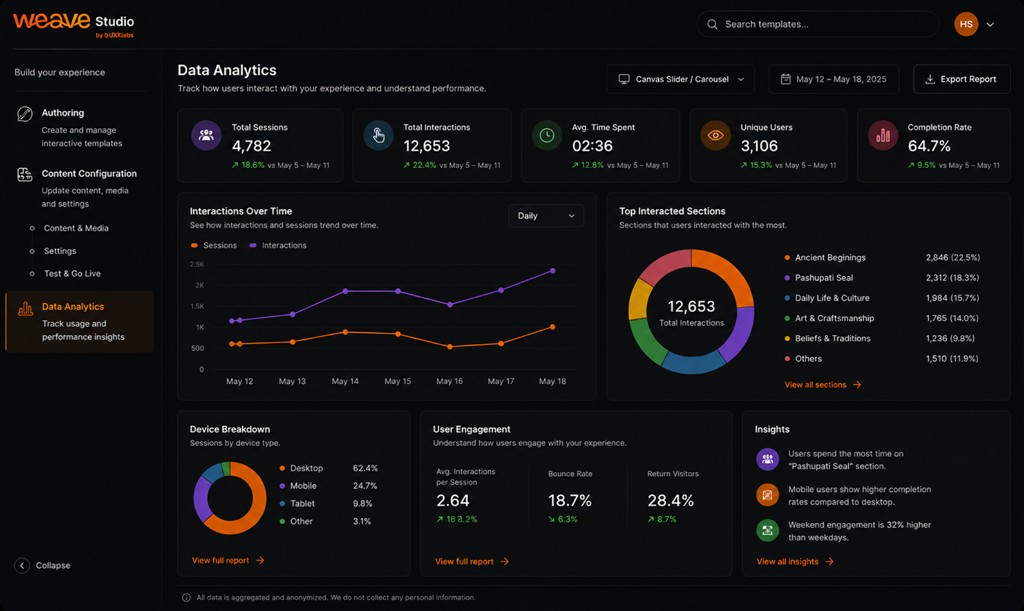Viewport: 1024px width, 611px height.
Task: Click the Weave Studio logo
Action: click(73, 24)
